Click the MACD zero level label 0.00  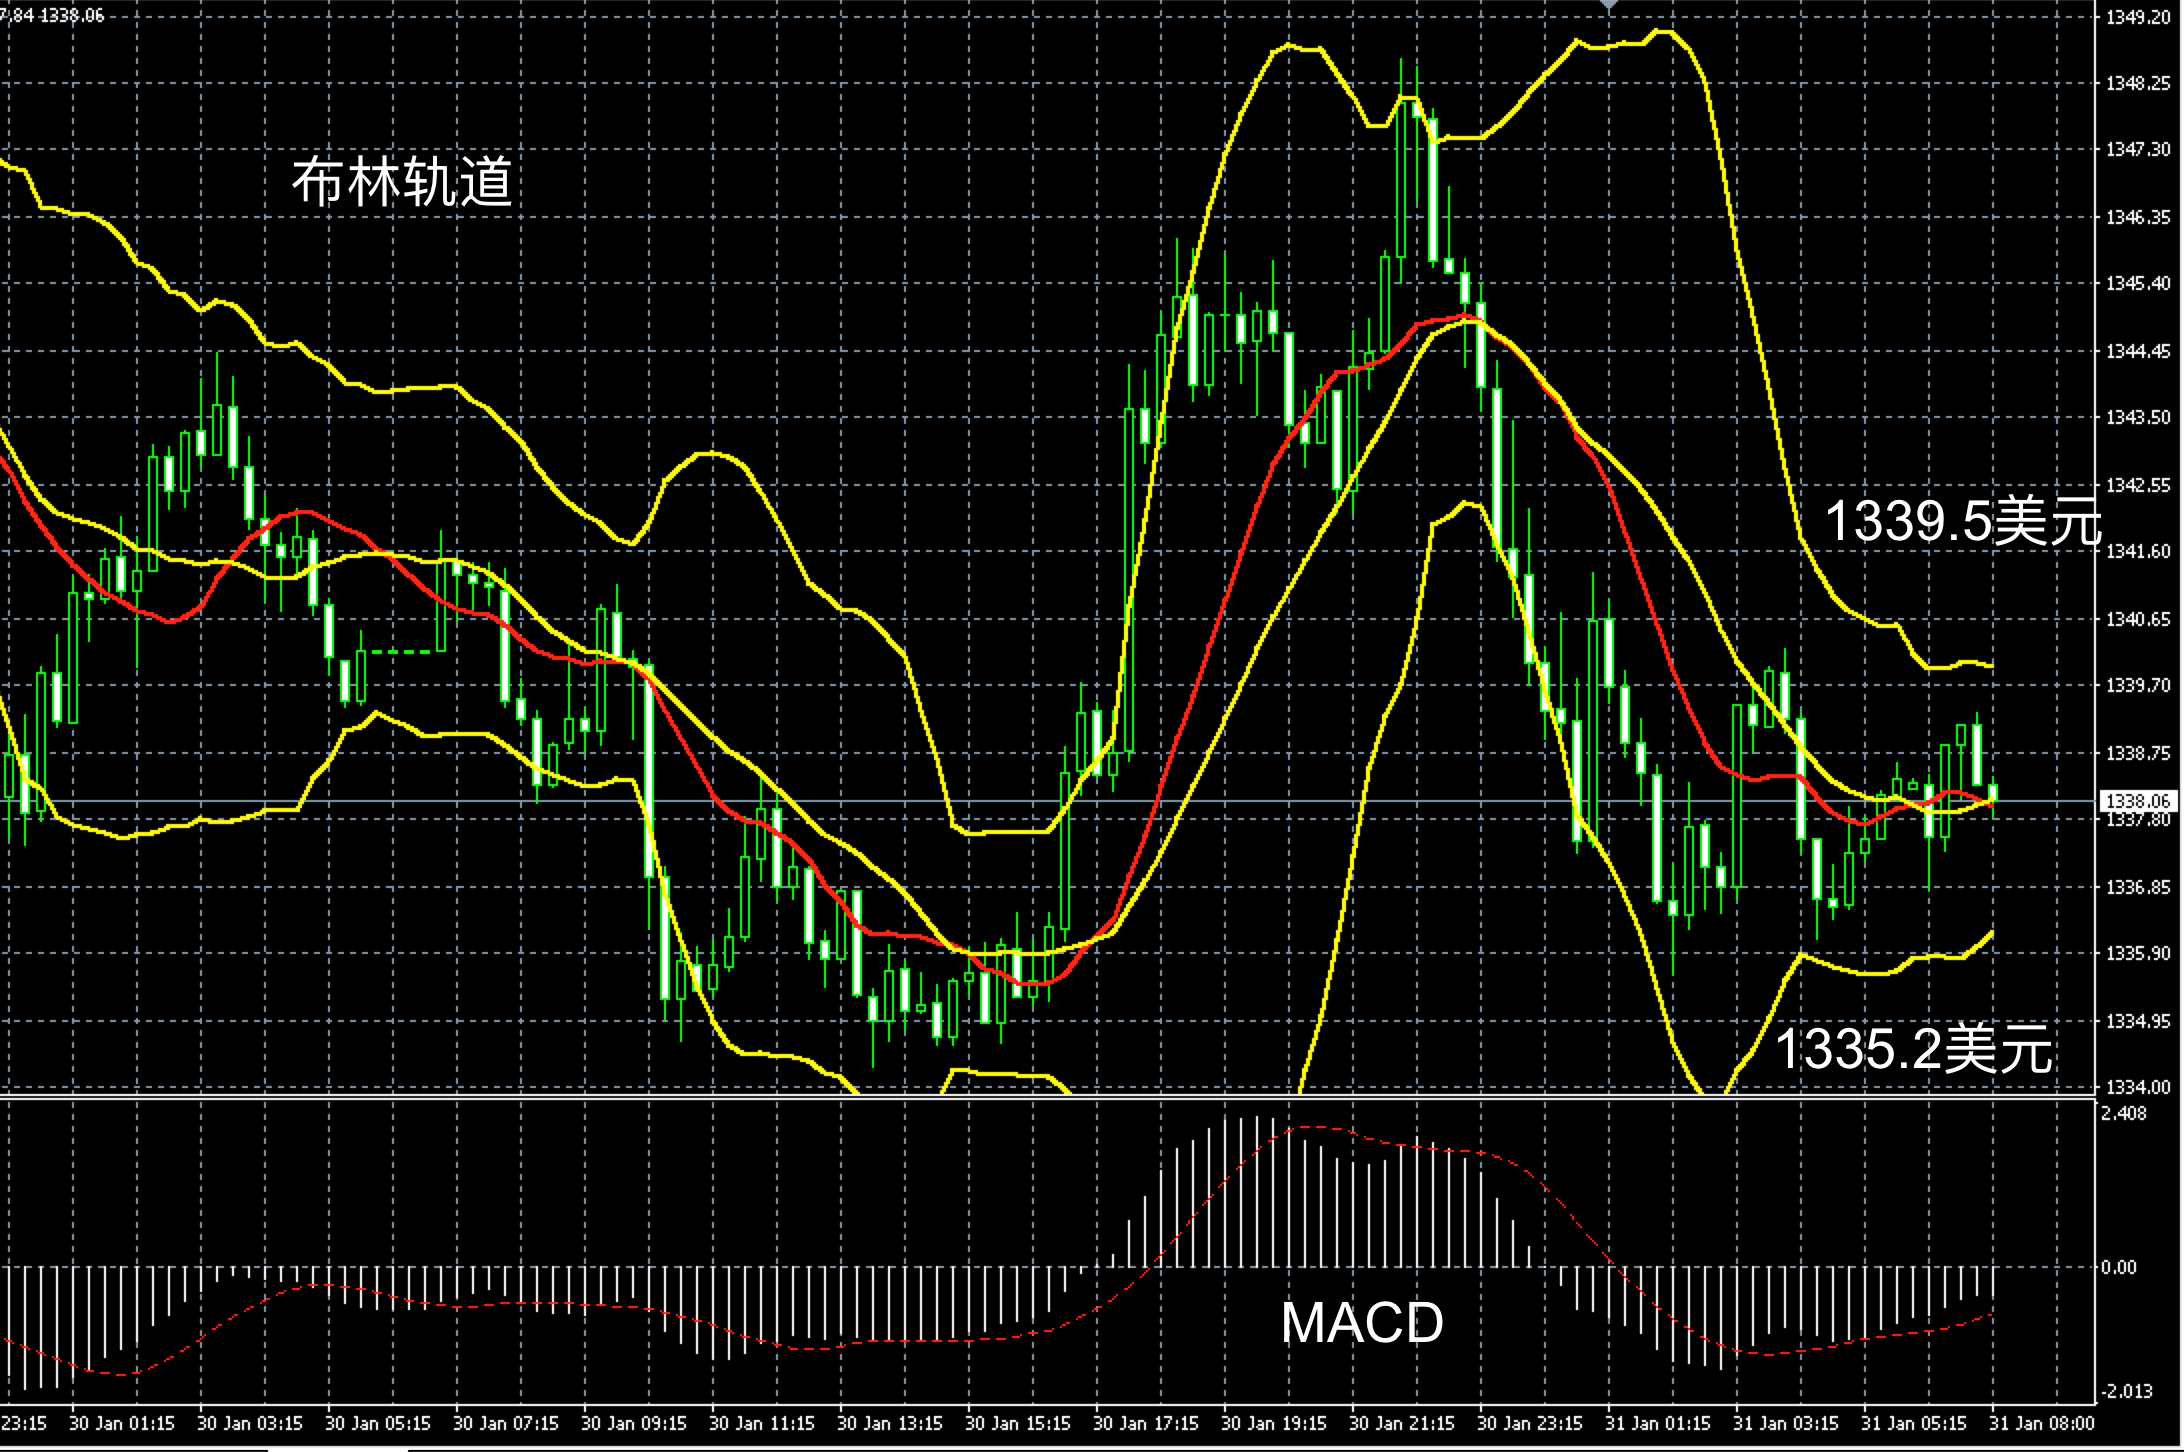point(2118,1268)
